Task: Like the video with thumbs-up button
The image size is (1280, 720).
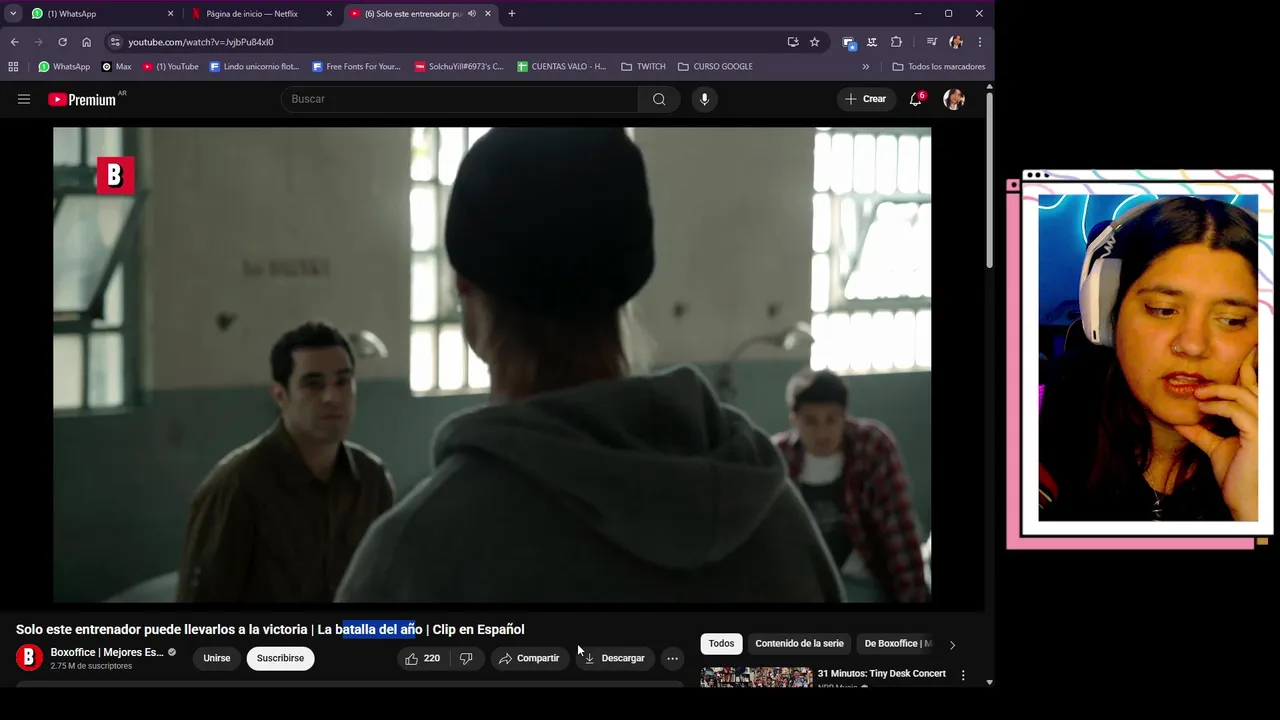Action: 422,658
